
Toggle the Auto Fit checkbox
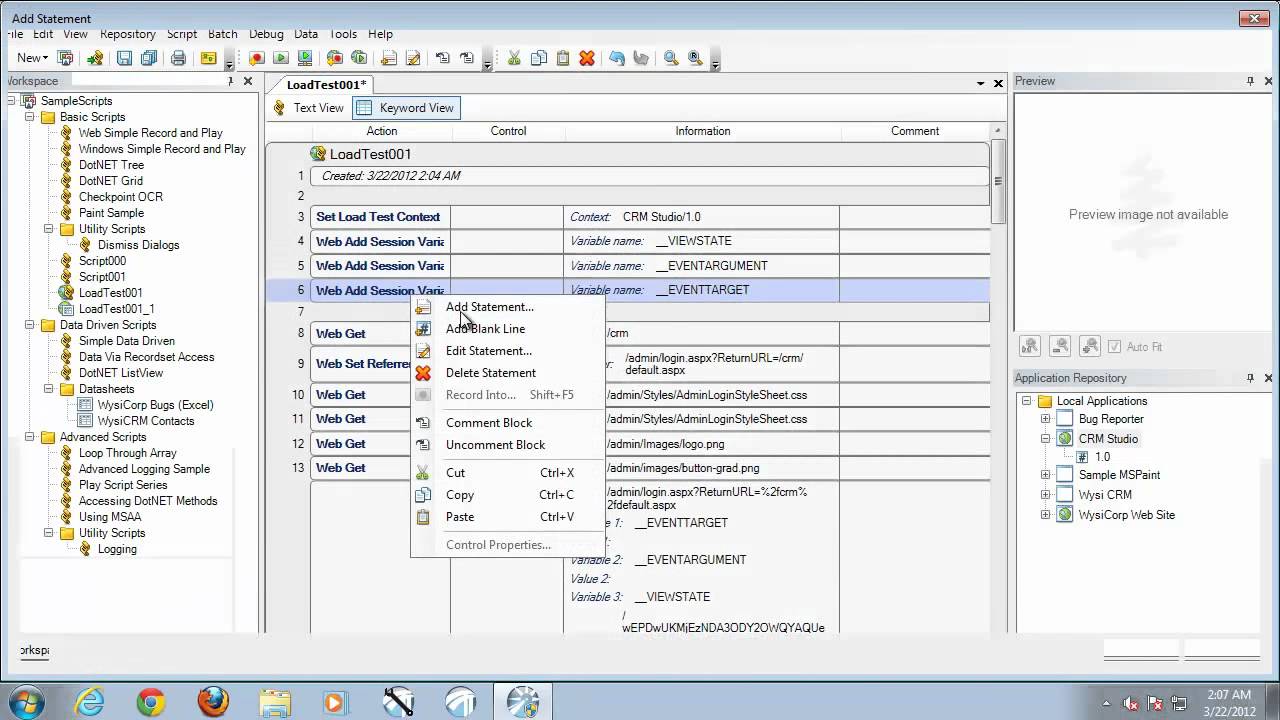point(1114,346)
